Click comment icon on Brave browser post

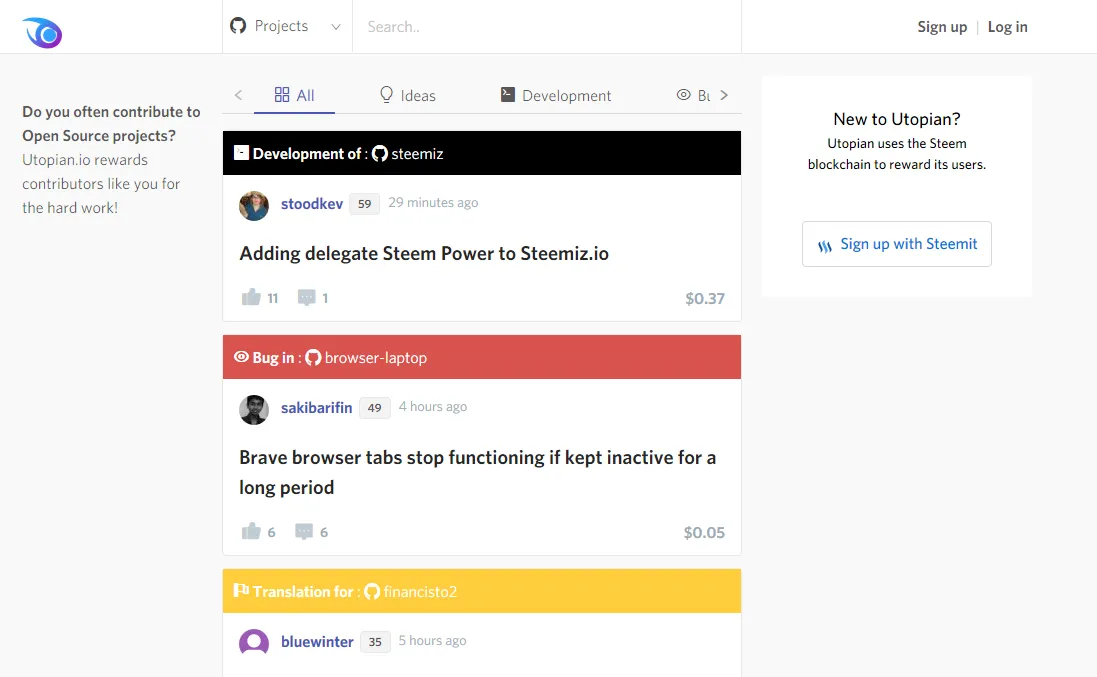click(304, 532)
